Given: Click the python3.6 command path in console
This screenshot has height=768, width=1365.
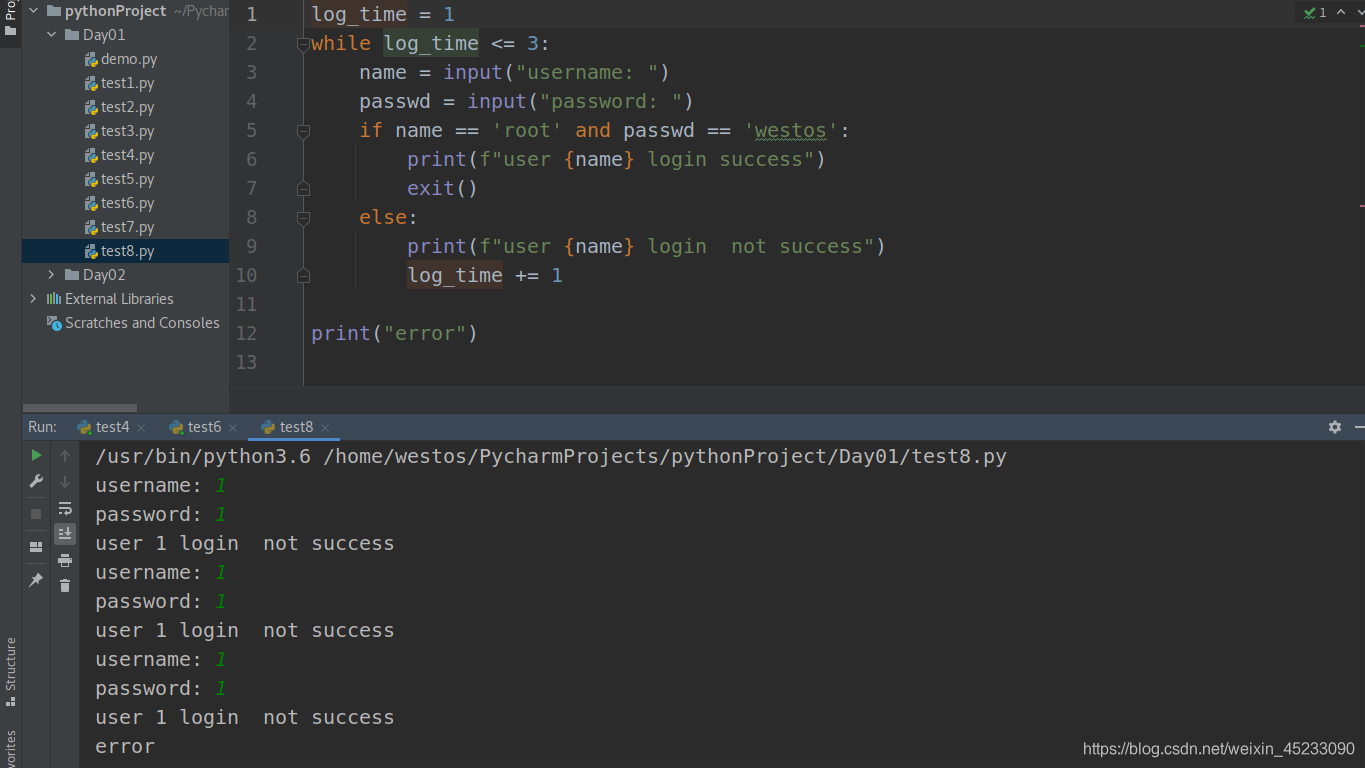Looking at the screenshot, I should coord(203,457).
